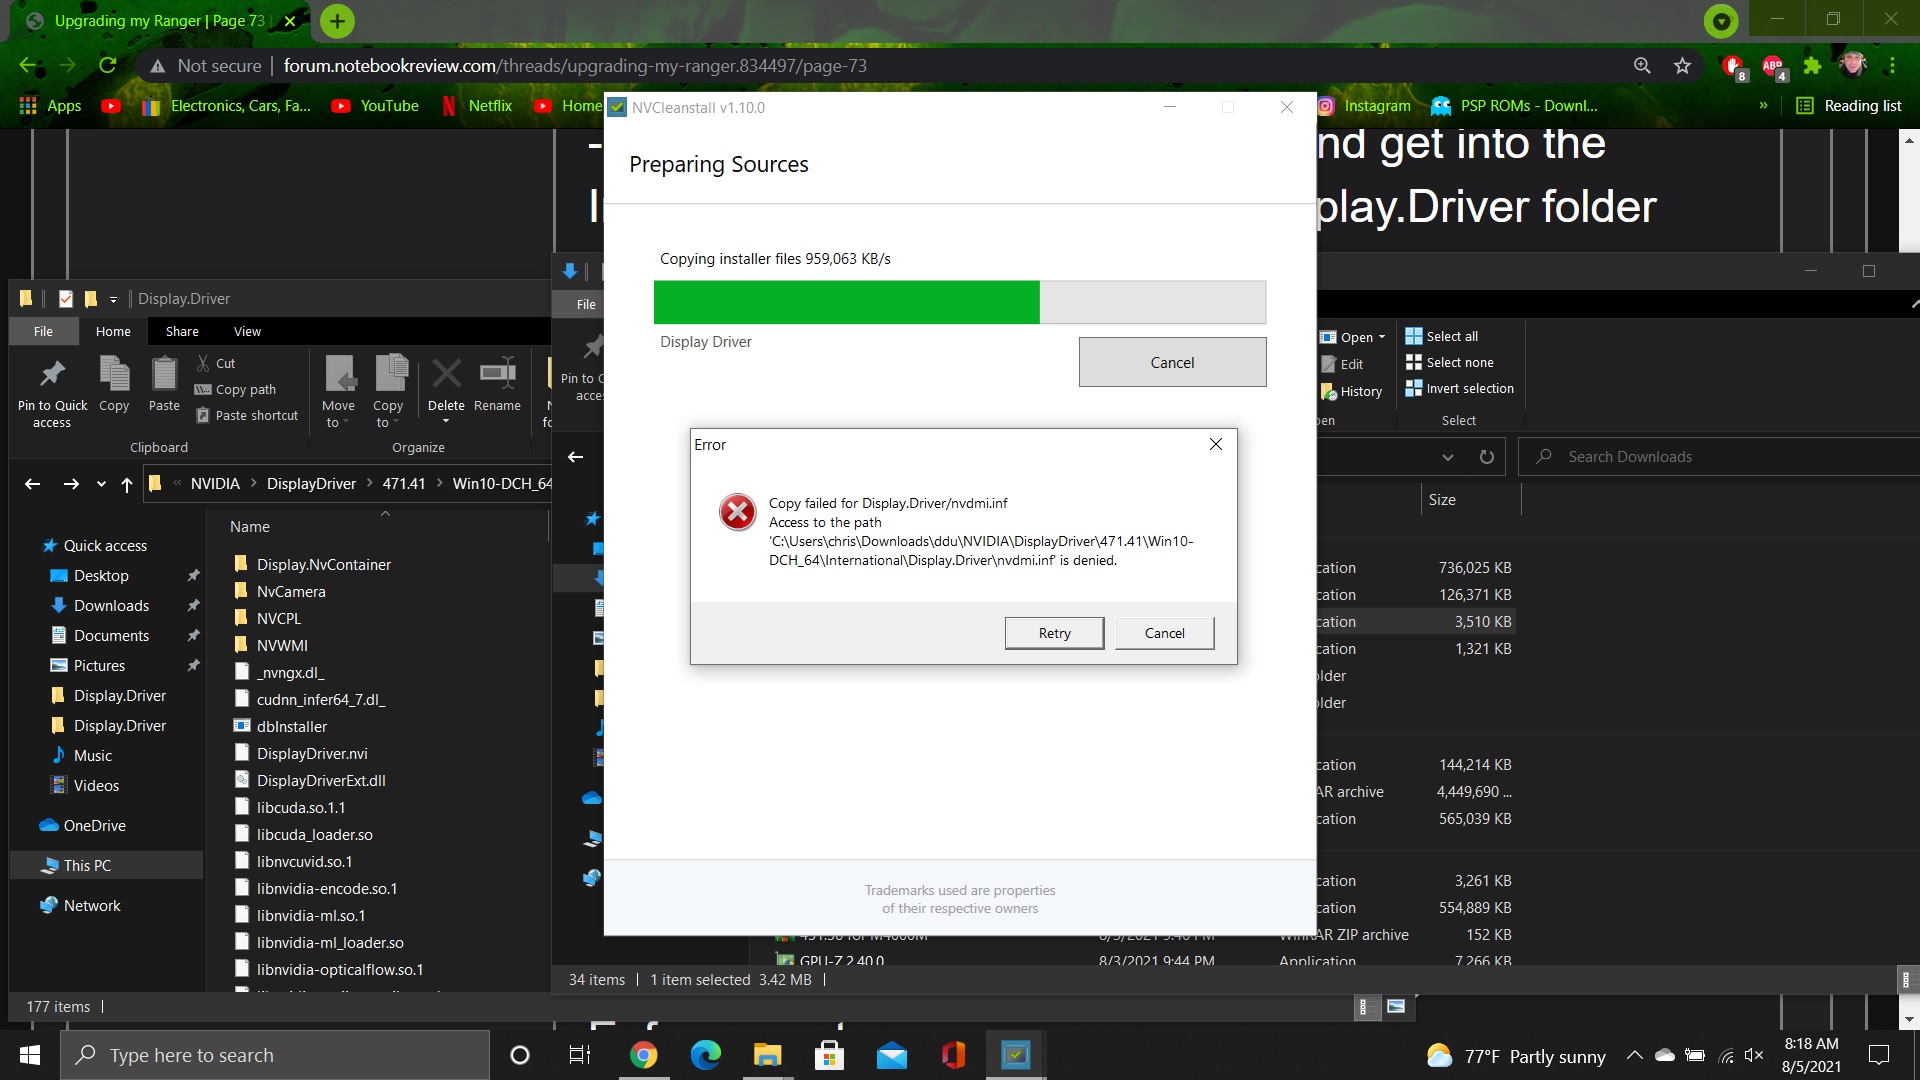1920x1080 pixels.
Task: Click Retry in the Error dialog
Action: pyautogui.click(x=1054, y=633)
